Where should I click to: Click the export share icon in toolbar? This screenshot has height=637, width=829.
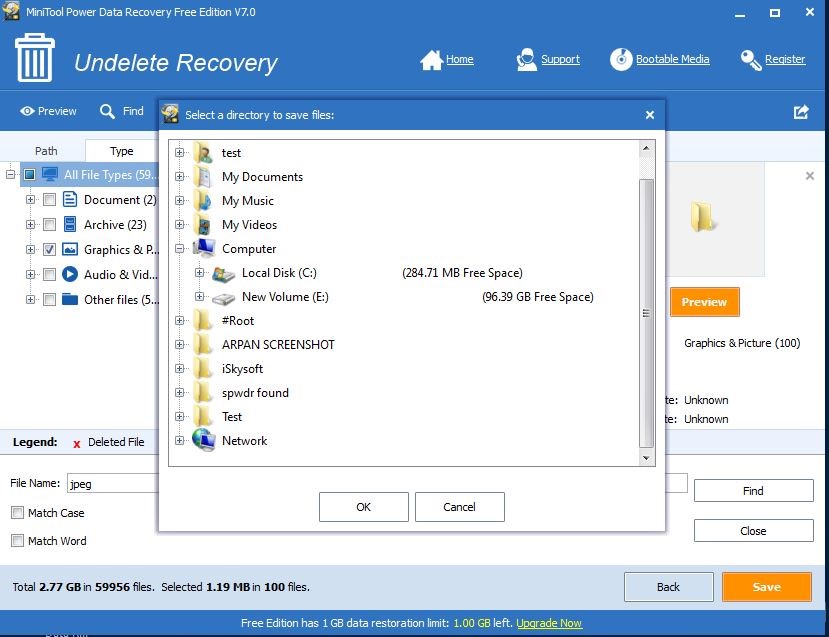[801, 112]
